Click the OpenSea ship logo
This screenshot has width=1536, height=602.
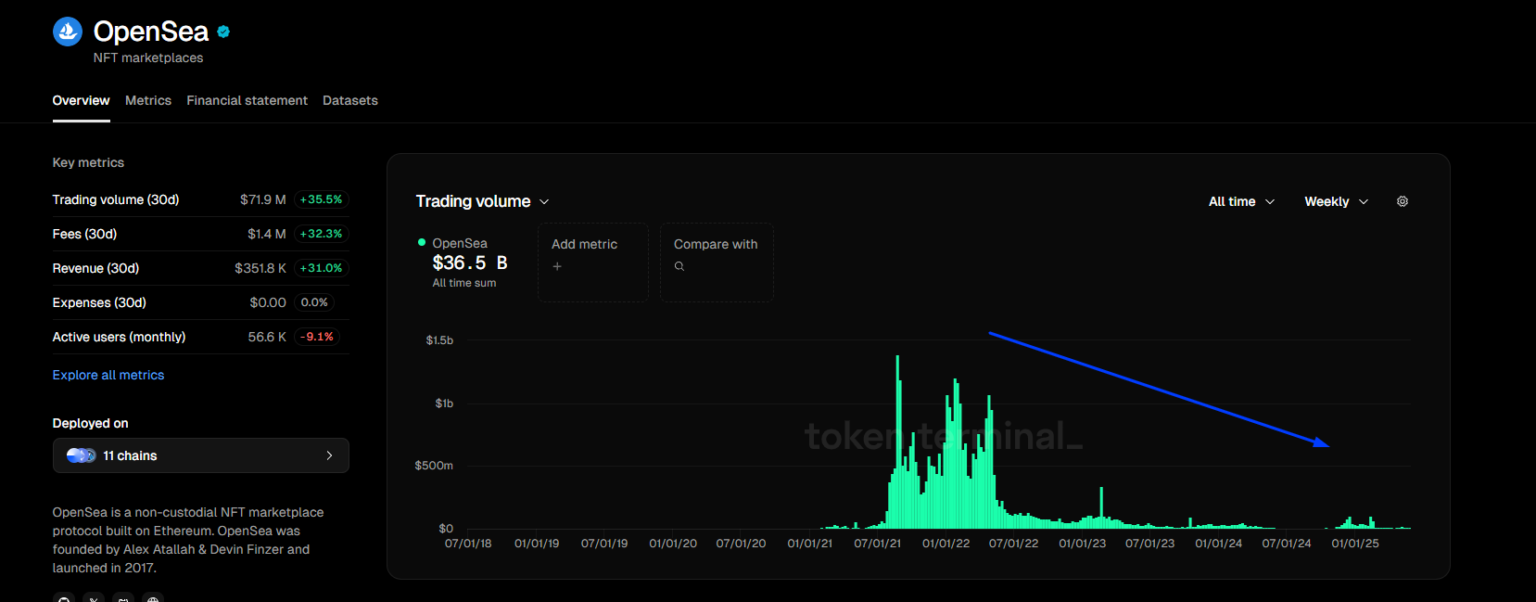66,31
